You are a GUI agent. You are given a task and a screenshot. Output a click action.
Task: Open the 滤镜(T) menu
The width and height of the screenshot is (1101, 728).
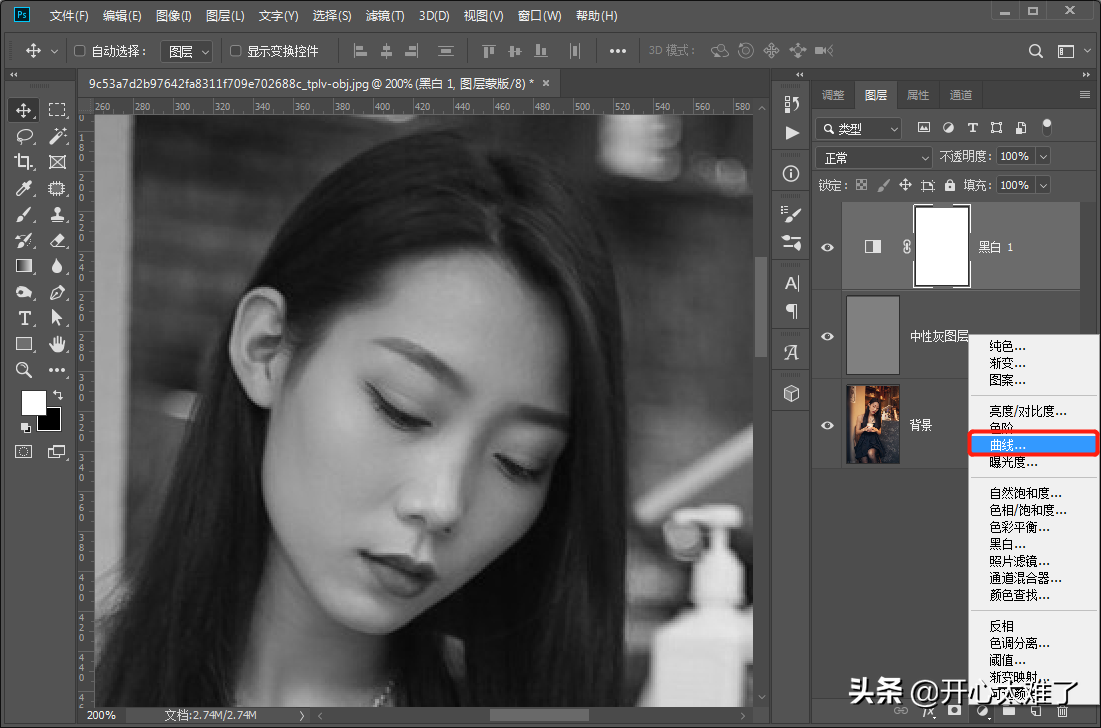click(385, 16)
